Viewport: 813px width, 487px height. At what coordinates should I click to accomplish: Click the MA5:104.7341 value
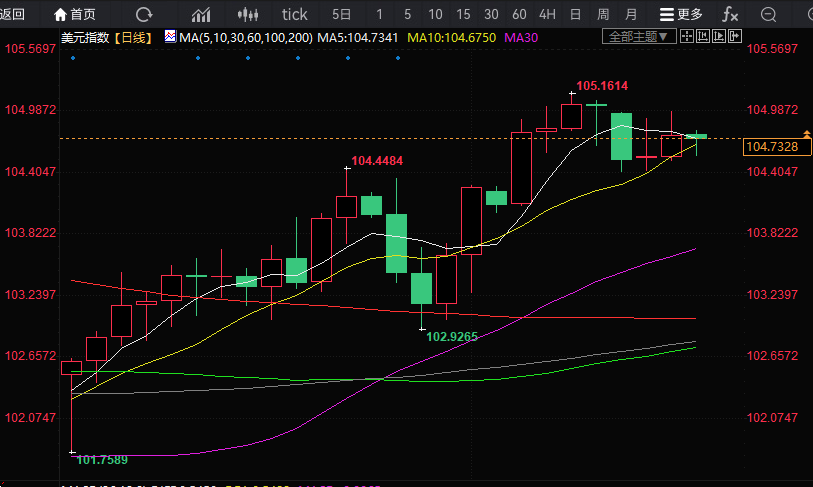(x=358, y=37)
